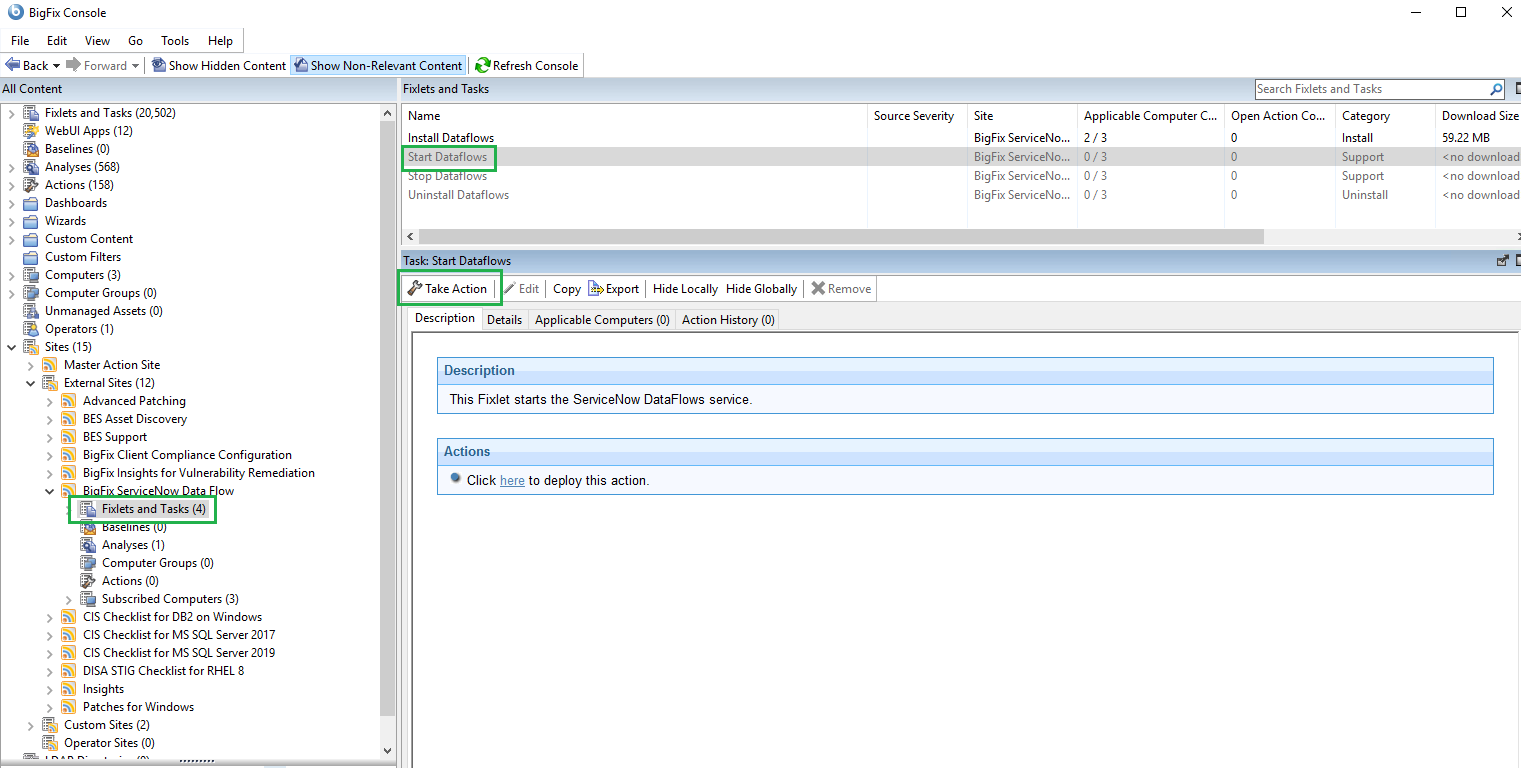Select the Stop Dataflows row
The height and width of the screenshot is (768, 1521).
click(x=961, y=176)
